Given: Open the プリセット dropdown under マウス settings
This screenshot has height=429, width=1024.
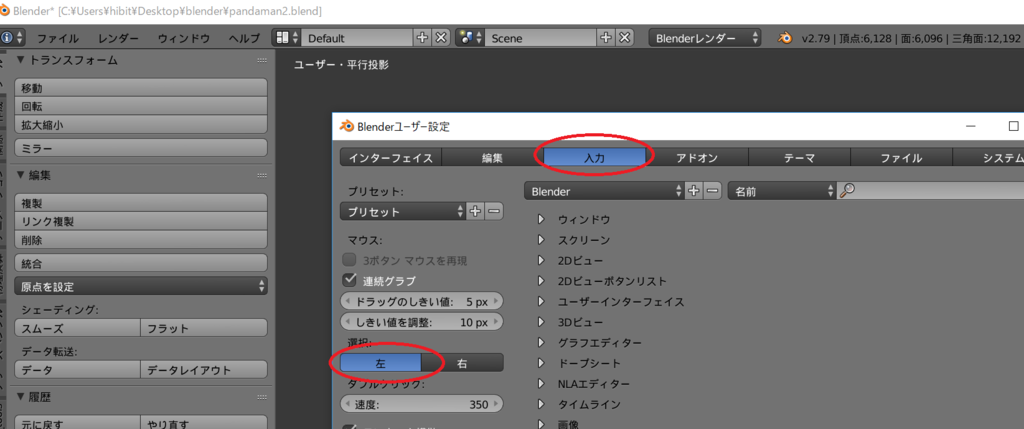Looking at the screenshot, I should (403, 212).
